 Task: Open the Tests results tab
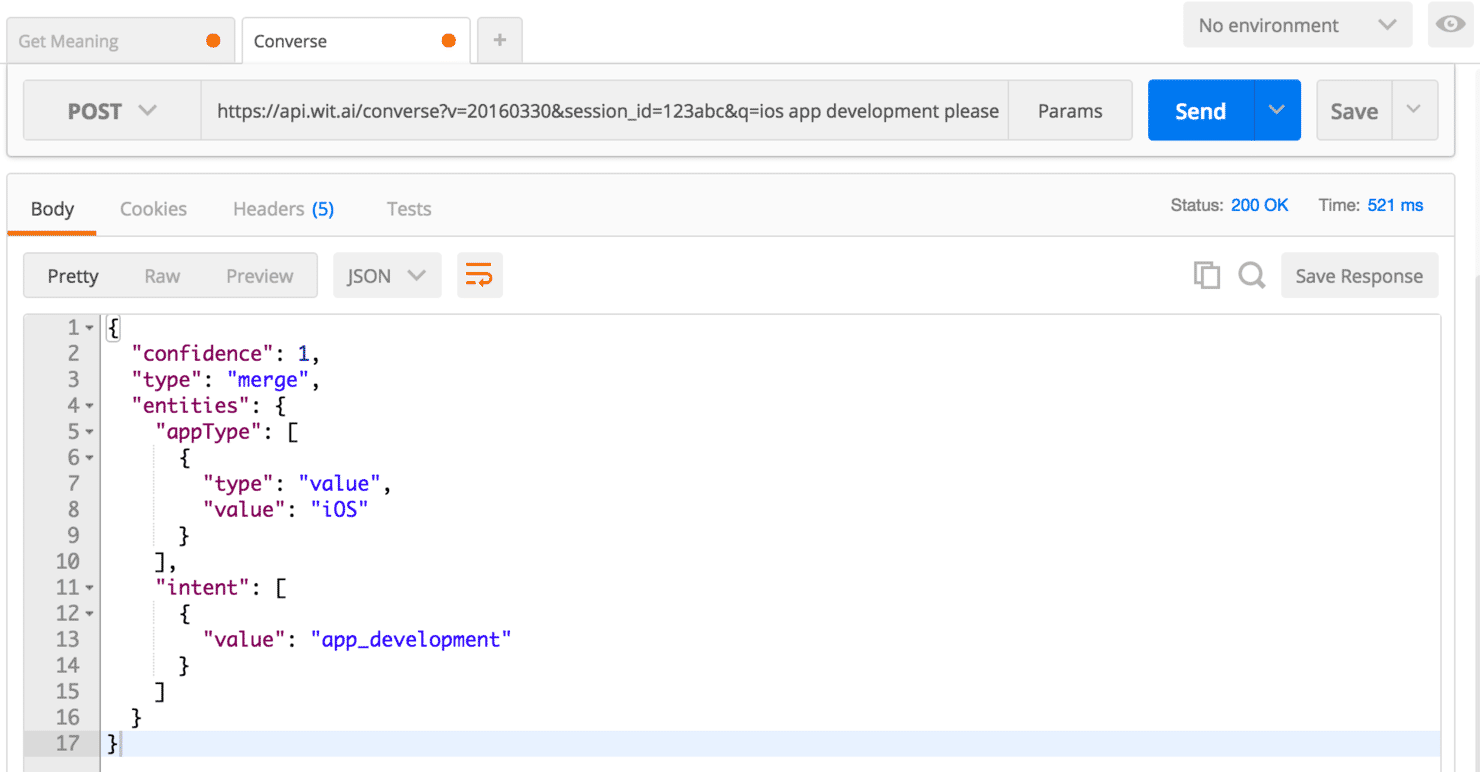pyautogui.click(x=409, y=208)
